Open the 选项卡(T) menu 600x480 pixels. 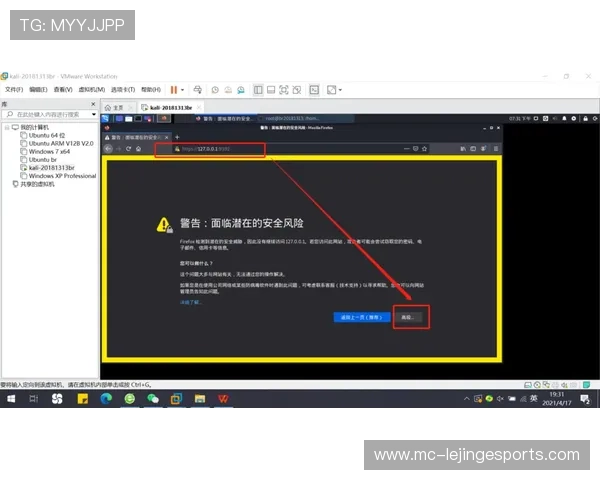click(123, 90)
